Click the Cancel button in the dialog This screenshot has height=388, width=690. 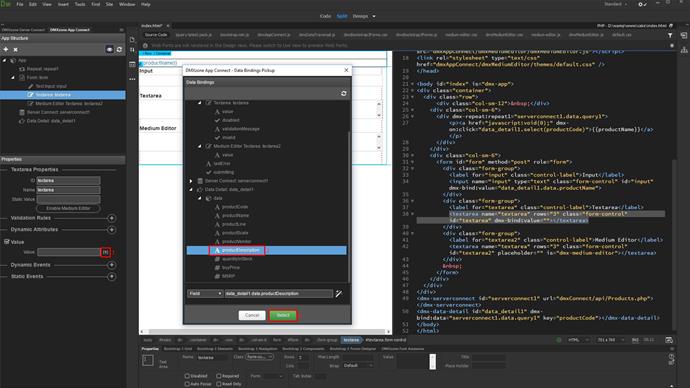[252, 315]
